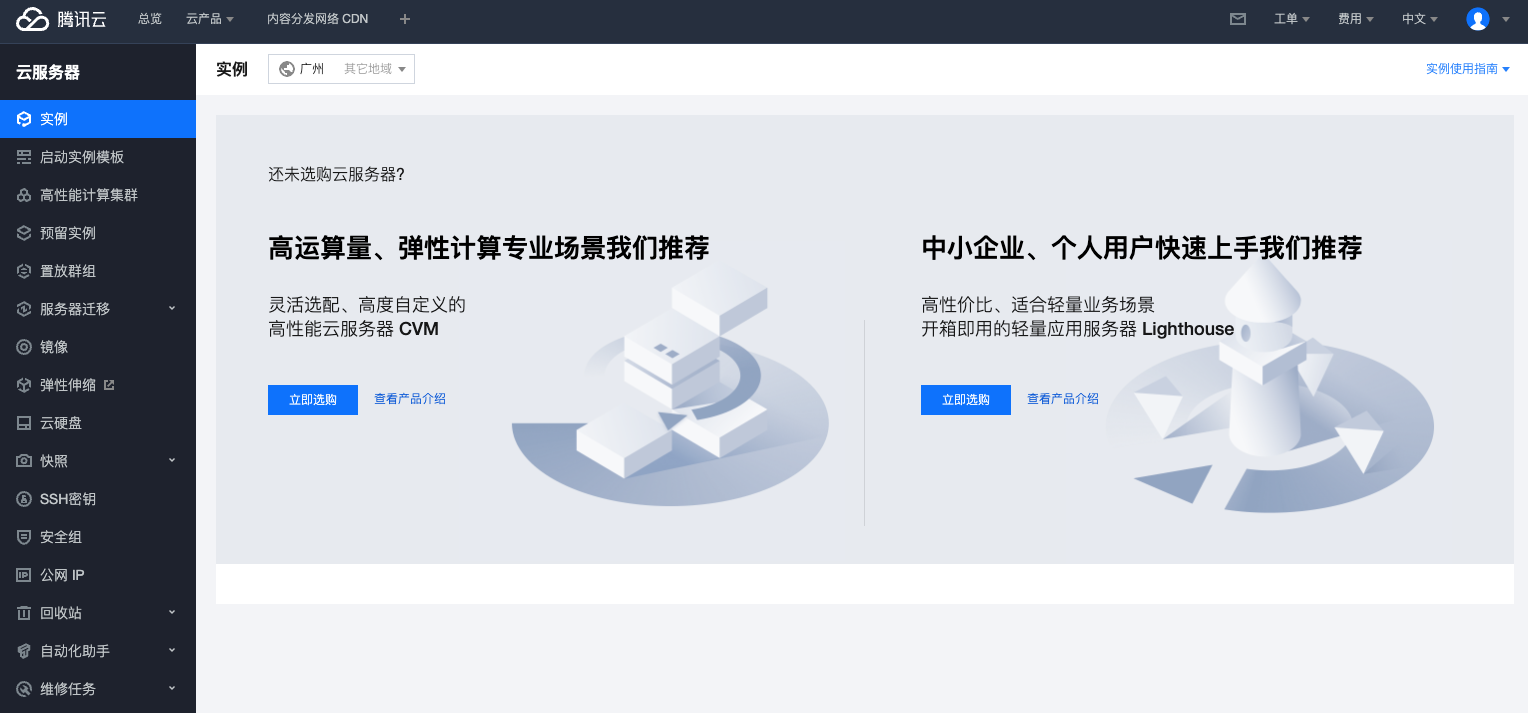Click the 置放群组 icon
1528x713 pixels.
click(24, 271)
